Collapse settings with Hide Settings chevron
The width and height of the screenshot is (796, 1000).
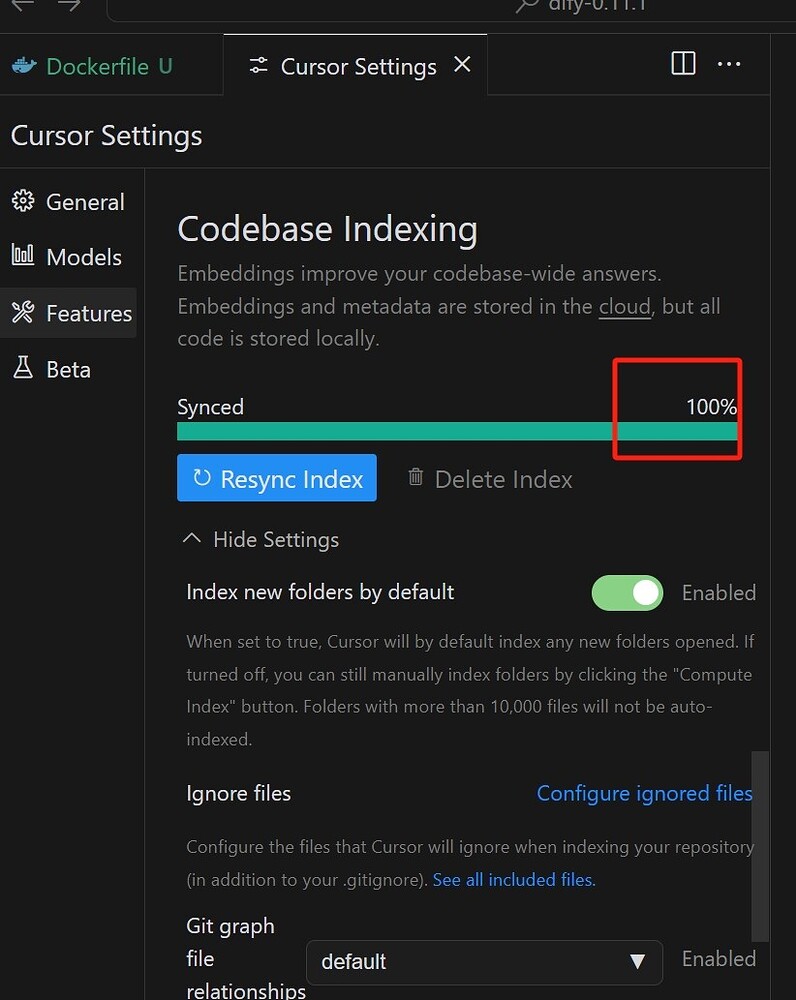click(191, 539)
